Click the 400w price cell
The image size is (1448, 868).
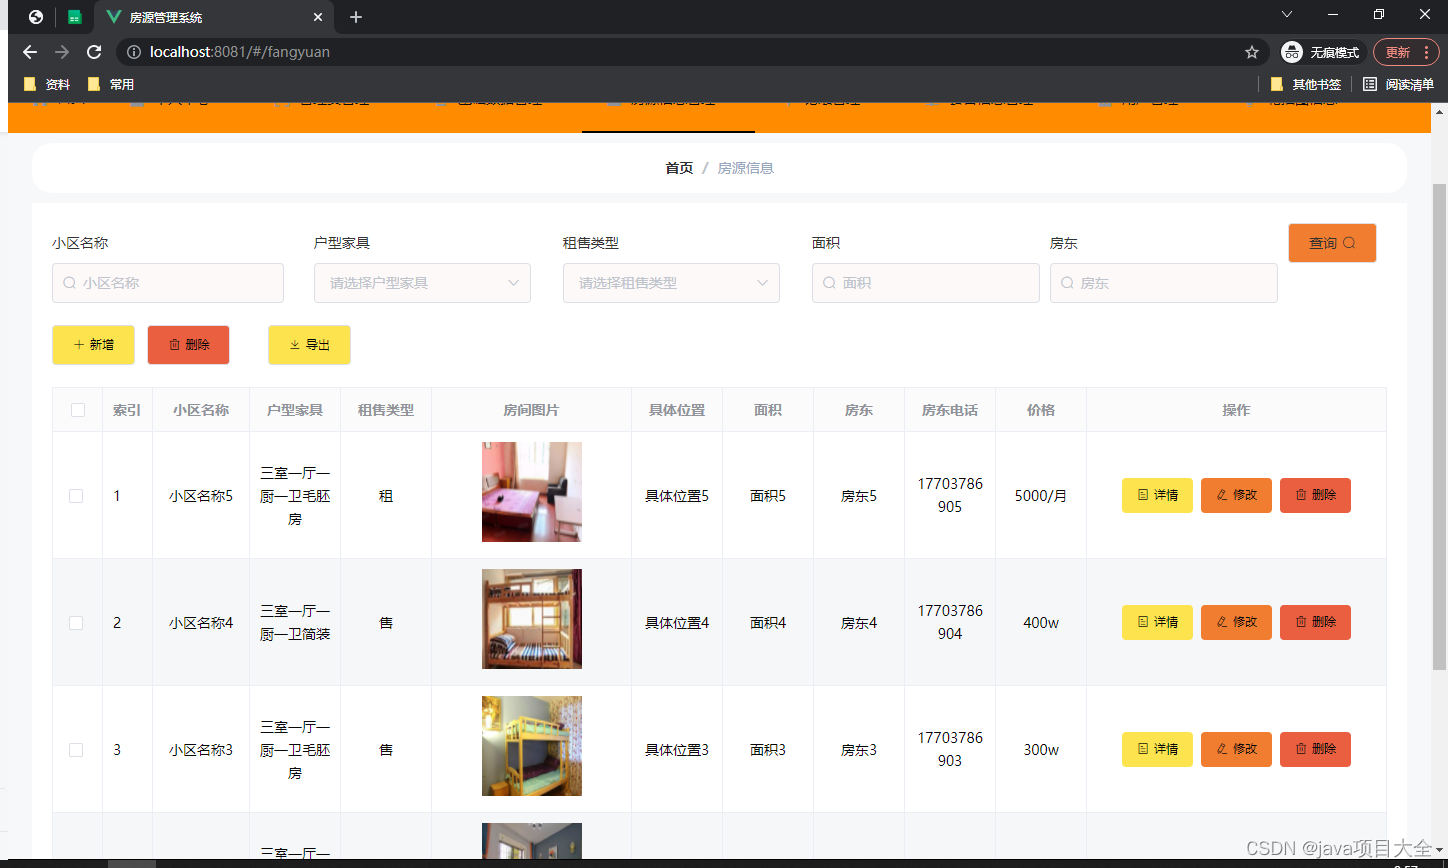[x=1041, y=623]
